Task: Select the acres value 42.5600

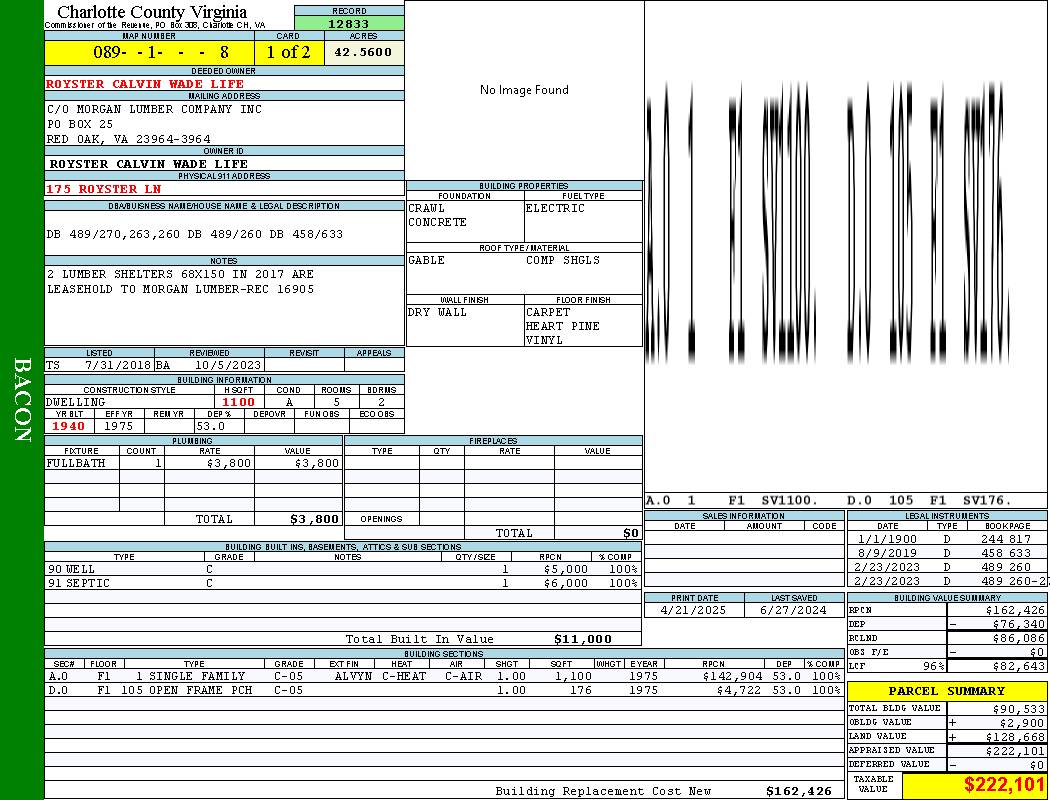Action: (x=363, y=52)
